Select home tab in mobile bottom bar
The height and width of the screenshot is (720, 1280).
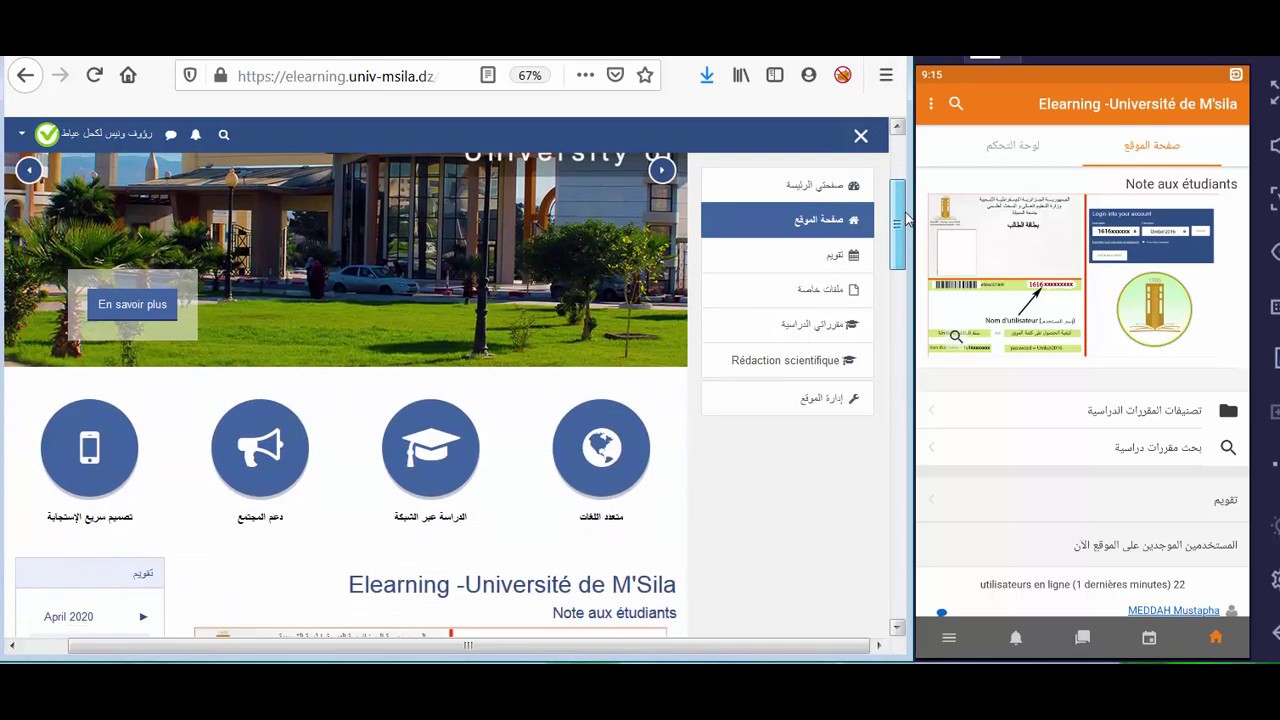click(x=1216, y=638)
